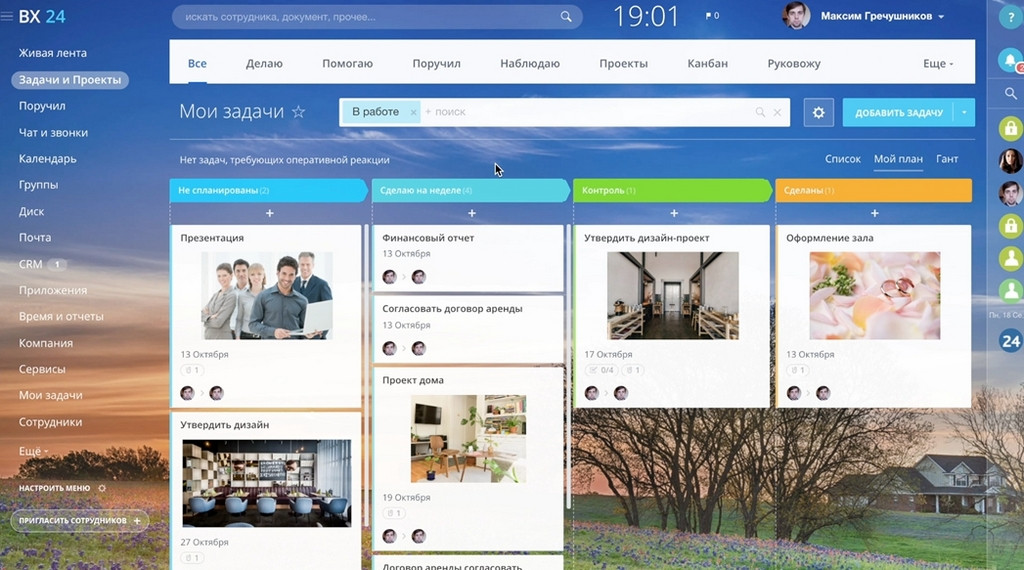Switch to the Наблюдаю tab
Screen dimensions: 1024x570
pyautogui.click(x=530, y=63)
